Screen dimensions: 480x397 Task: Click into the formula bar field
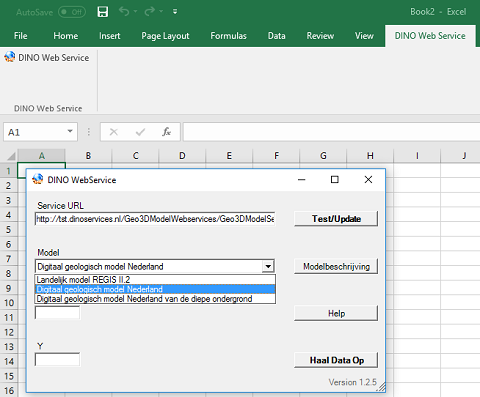pos(331,132)
